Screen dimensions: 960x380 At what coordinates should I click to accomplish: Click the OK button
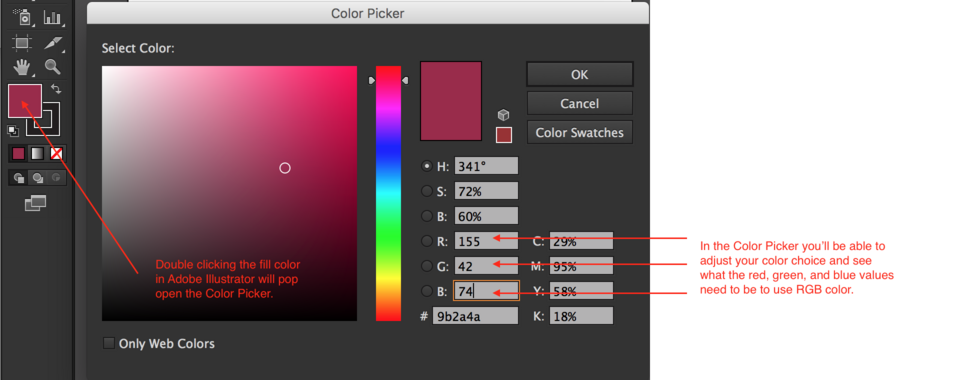coord(579,75)
